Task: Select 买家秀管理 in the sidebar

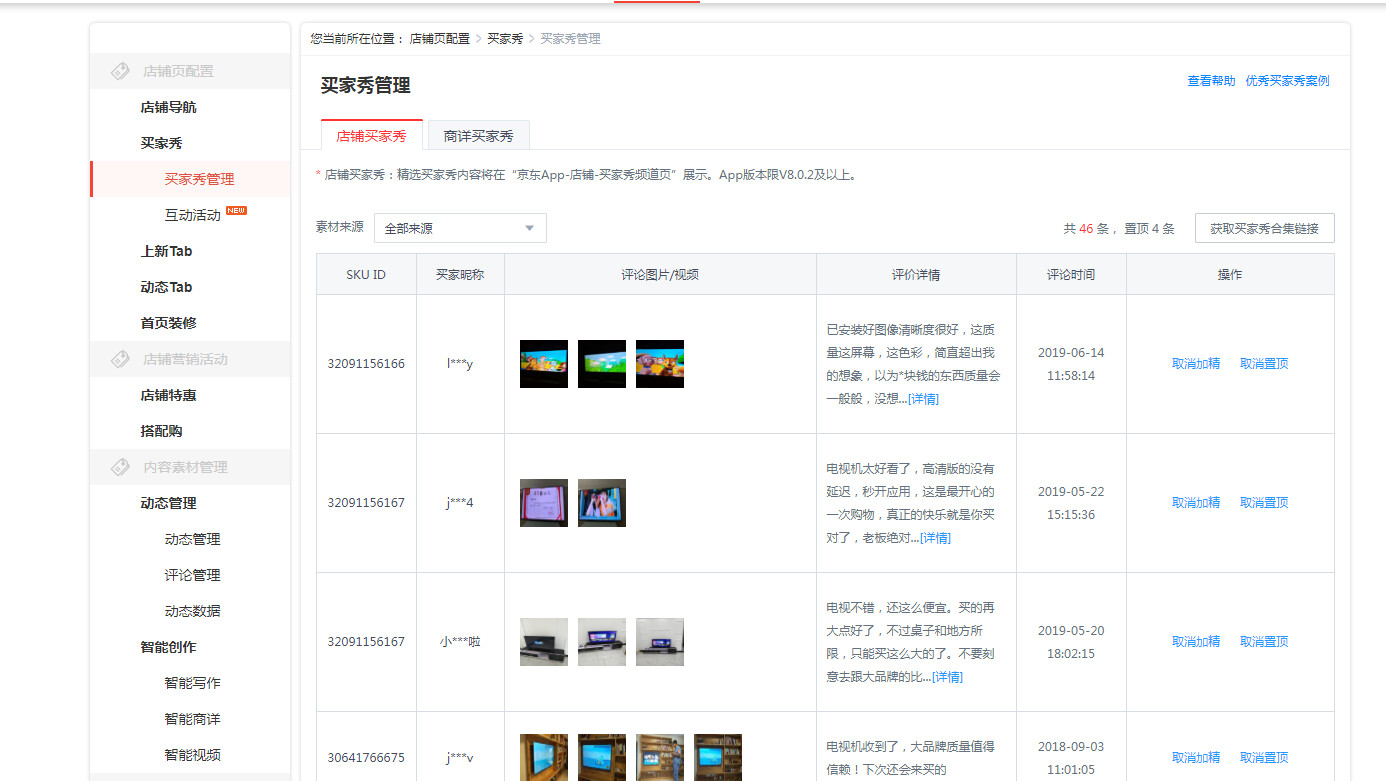Action: click(199, 179)
